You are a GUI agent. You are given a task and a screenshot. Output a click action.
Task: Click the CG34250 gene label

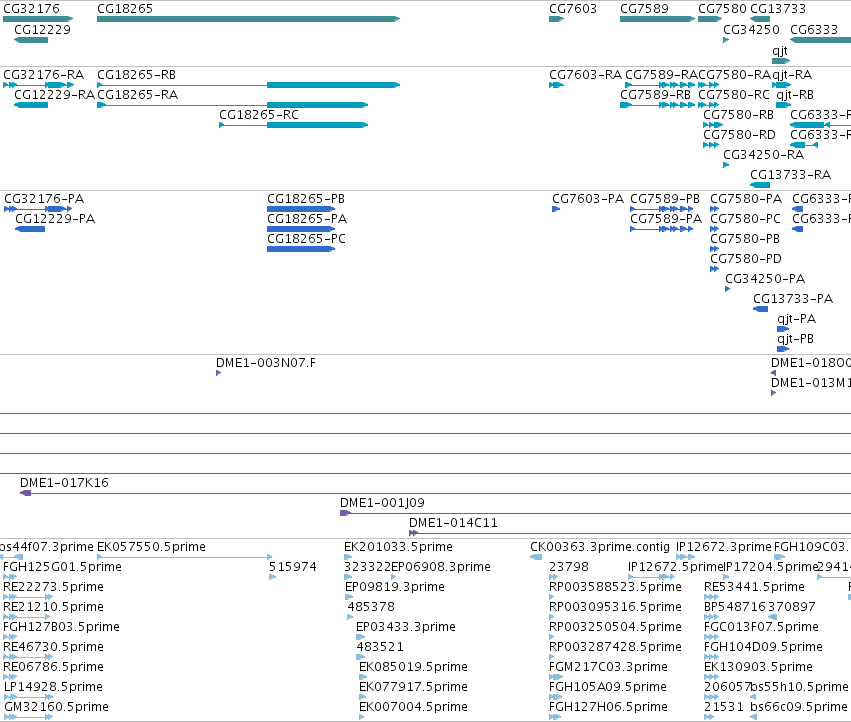click(x=751, y=29)
